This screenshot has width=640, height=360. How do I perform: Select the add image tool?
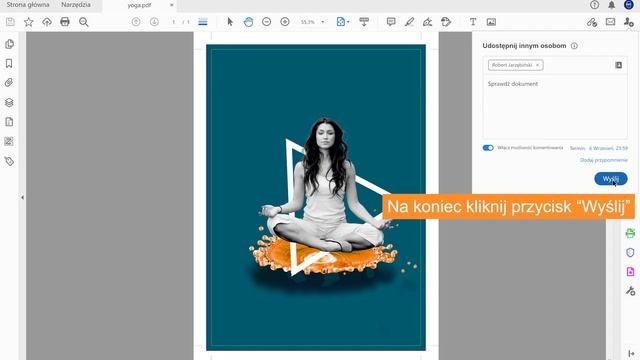tap(491, 22)
